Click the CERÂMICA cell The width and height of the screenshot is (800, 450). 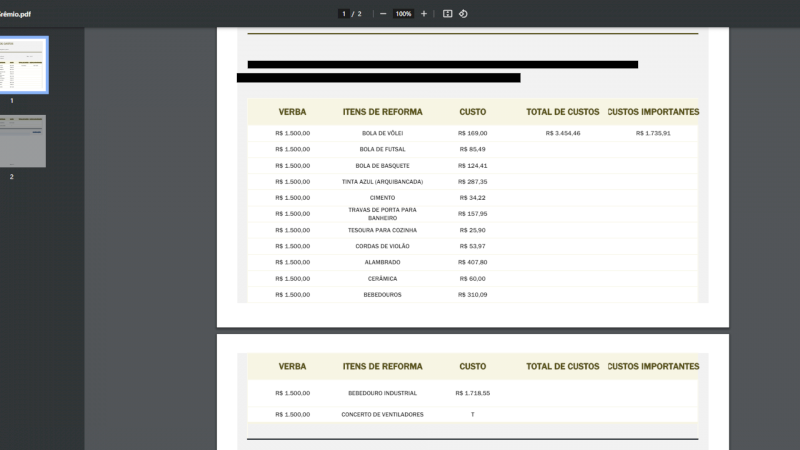[383, 279]
